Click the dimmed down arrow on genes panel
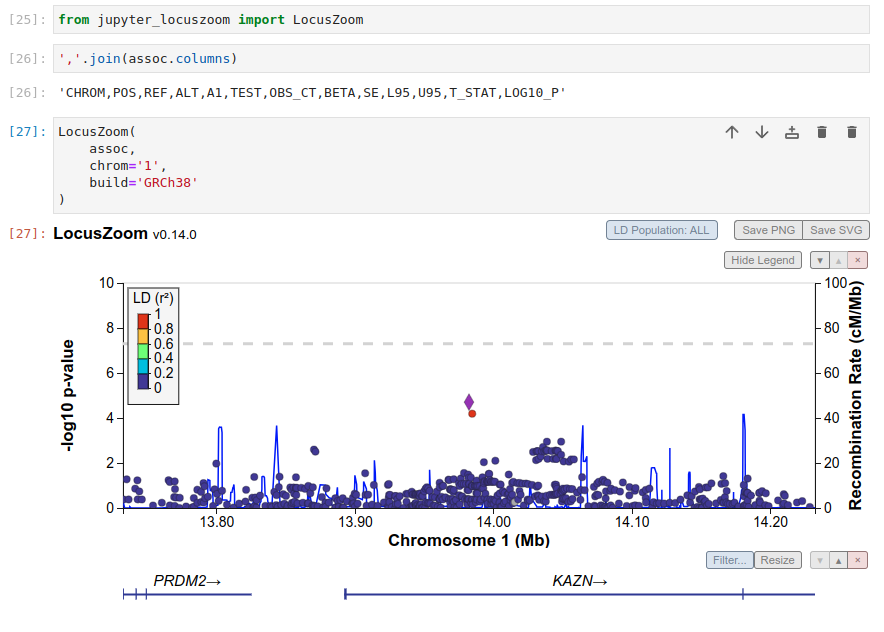 pyautogui.click(x=819, y=560)
